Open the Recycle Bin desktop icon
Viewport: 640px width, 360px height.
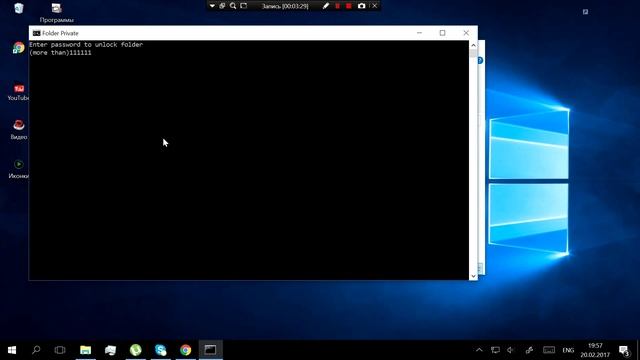pos(18,8)
